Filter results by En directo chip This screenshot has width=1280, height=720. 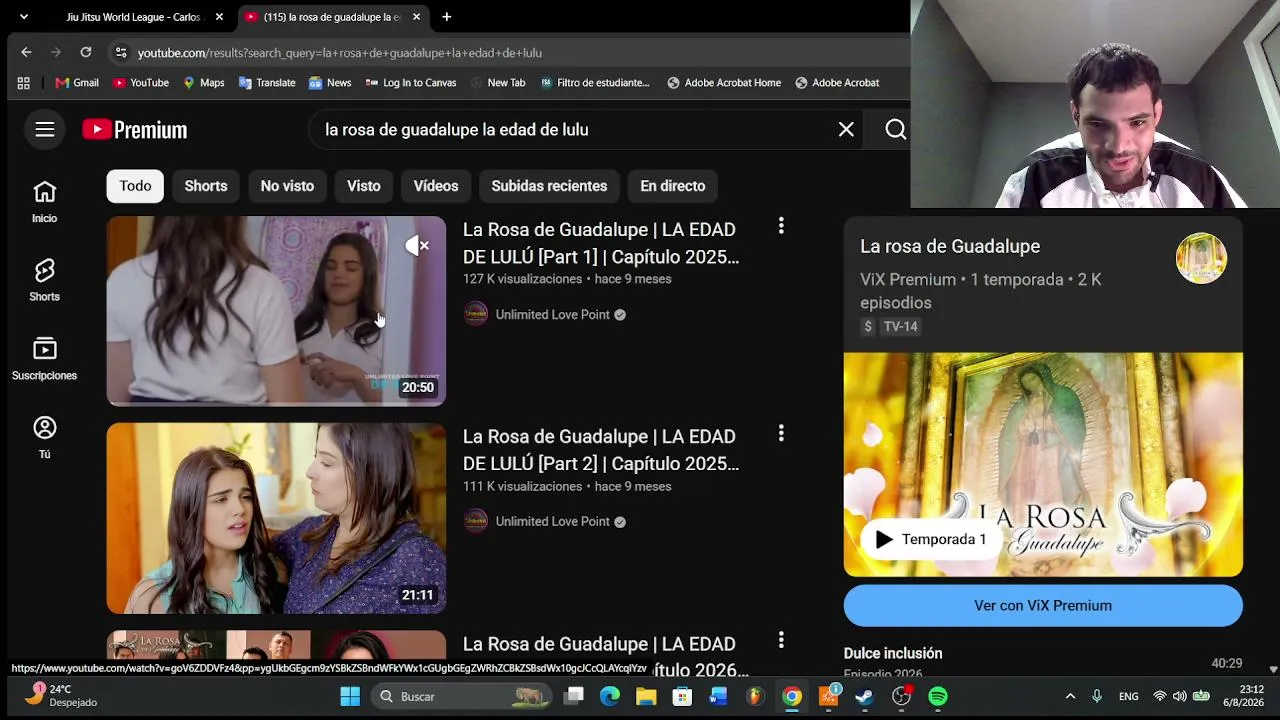click(x=673, y=186)
